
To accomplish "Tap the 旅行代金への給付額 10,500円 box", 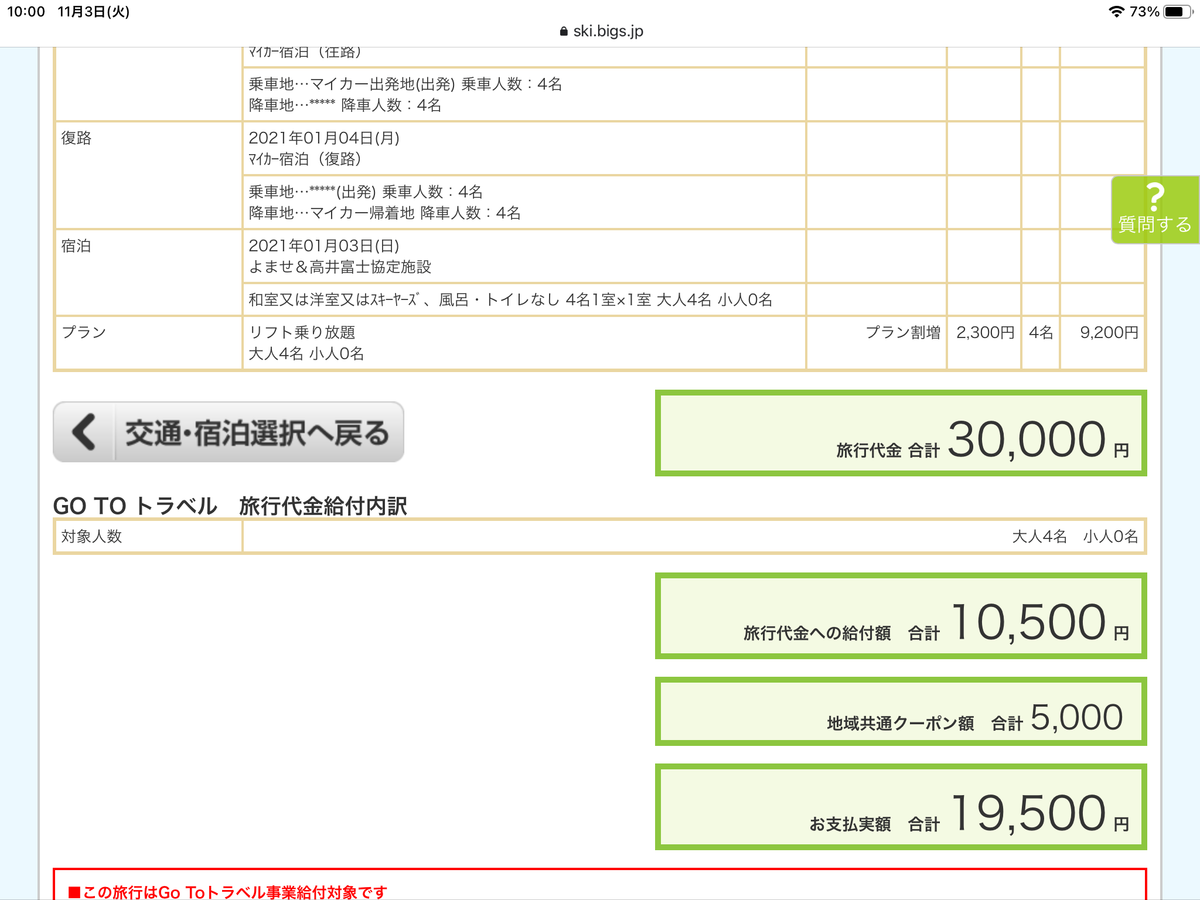I will [901, 615].
